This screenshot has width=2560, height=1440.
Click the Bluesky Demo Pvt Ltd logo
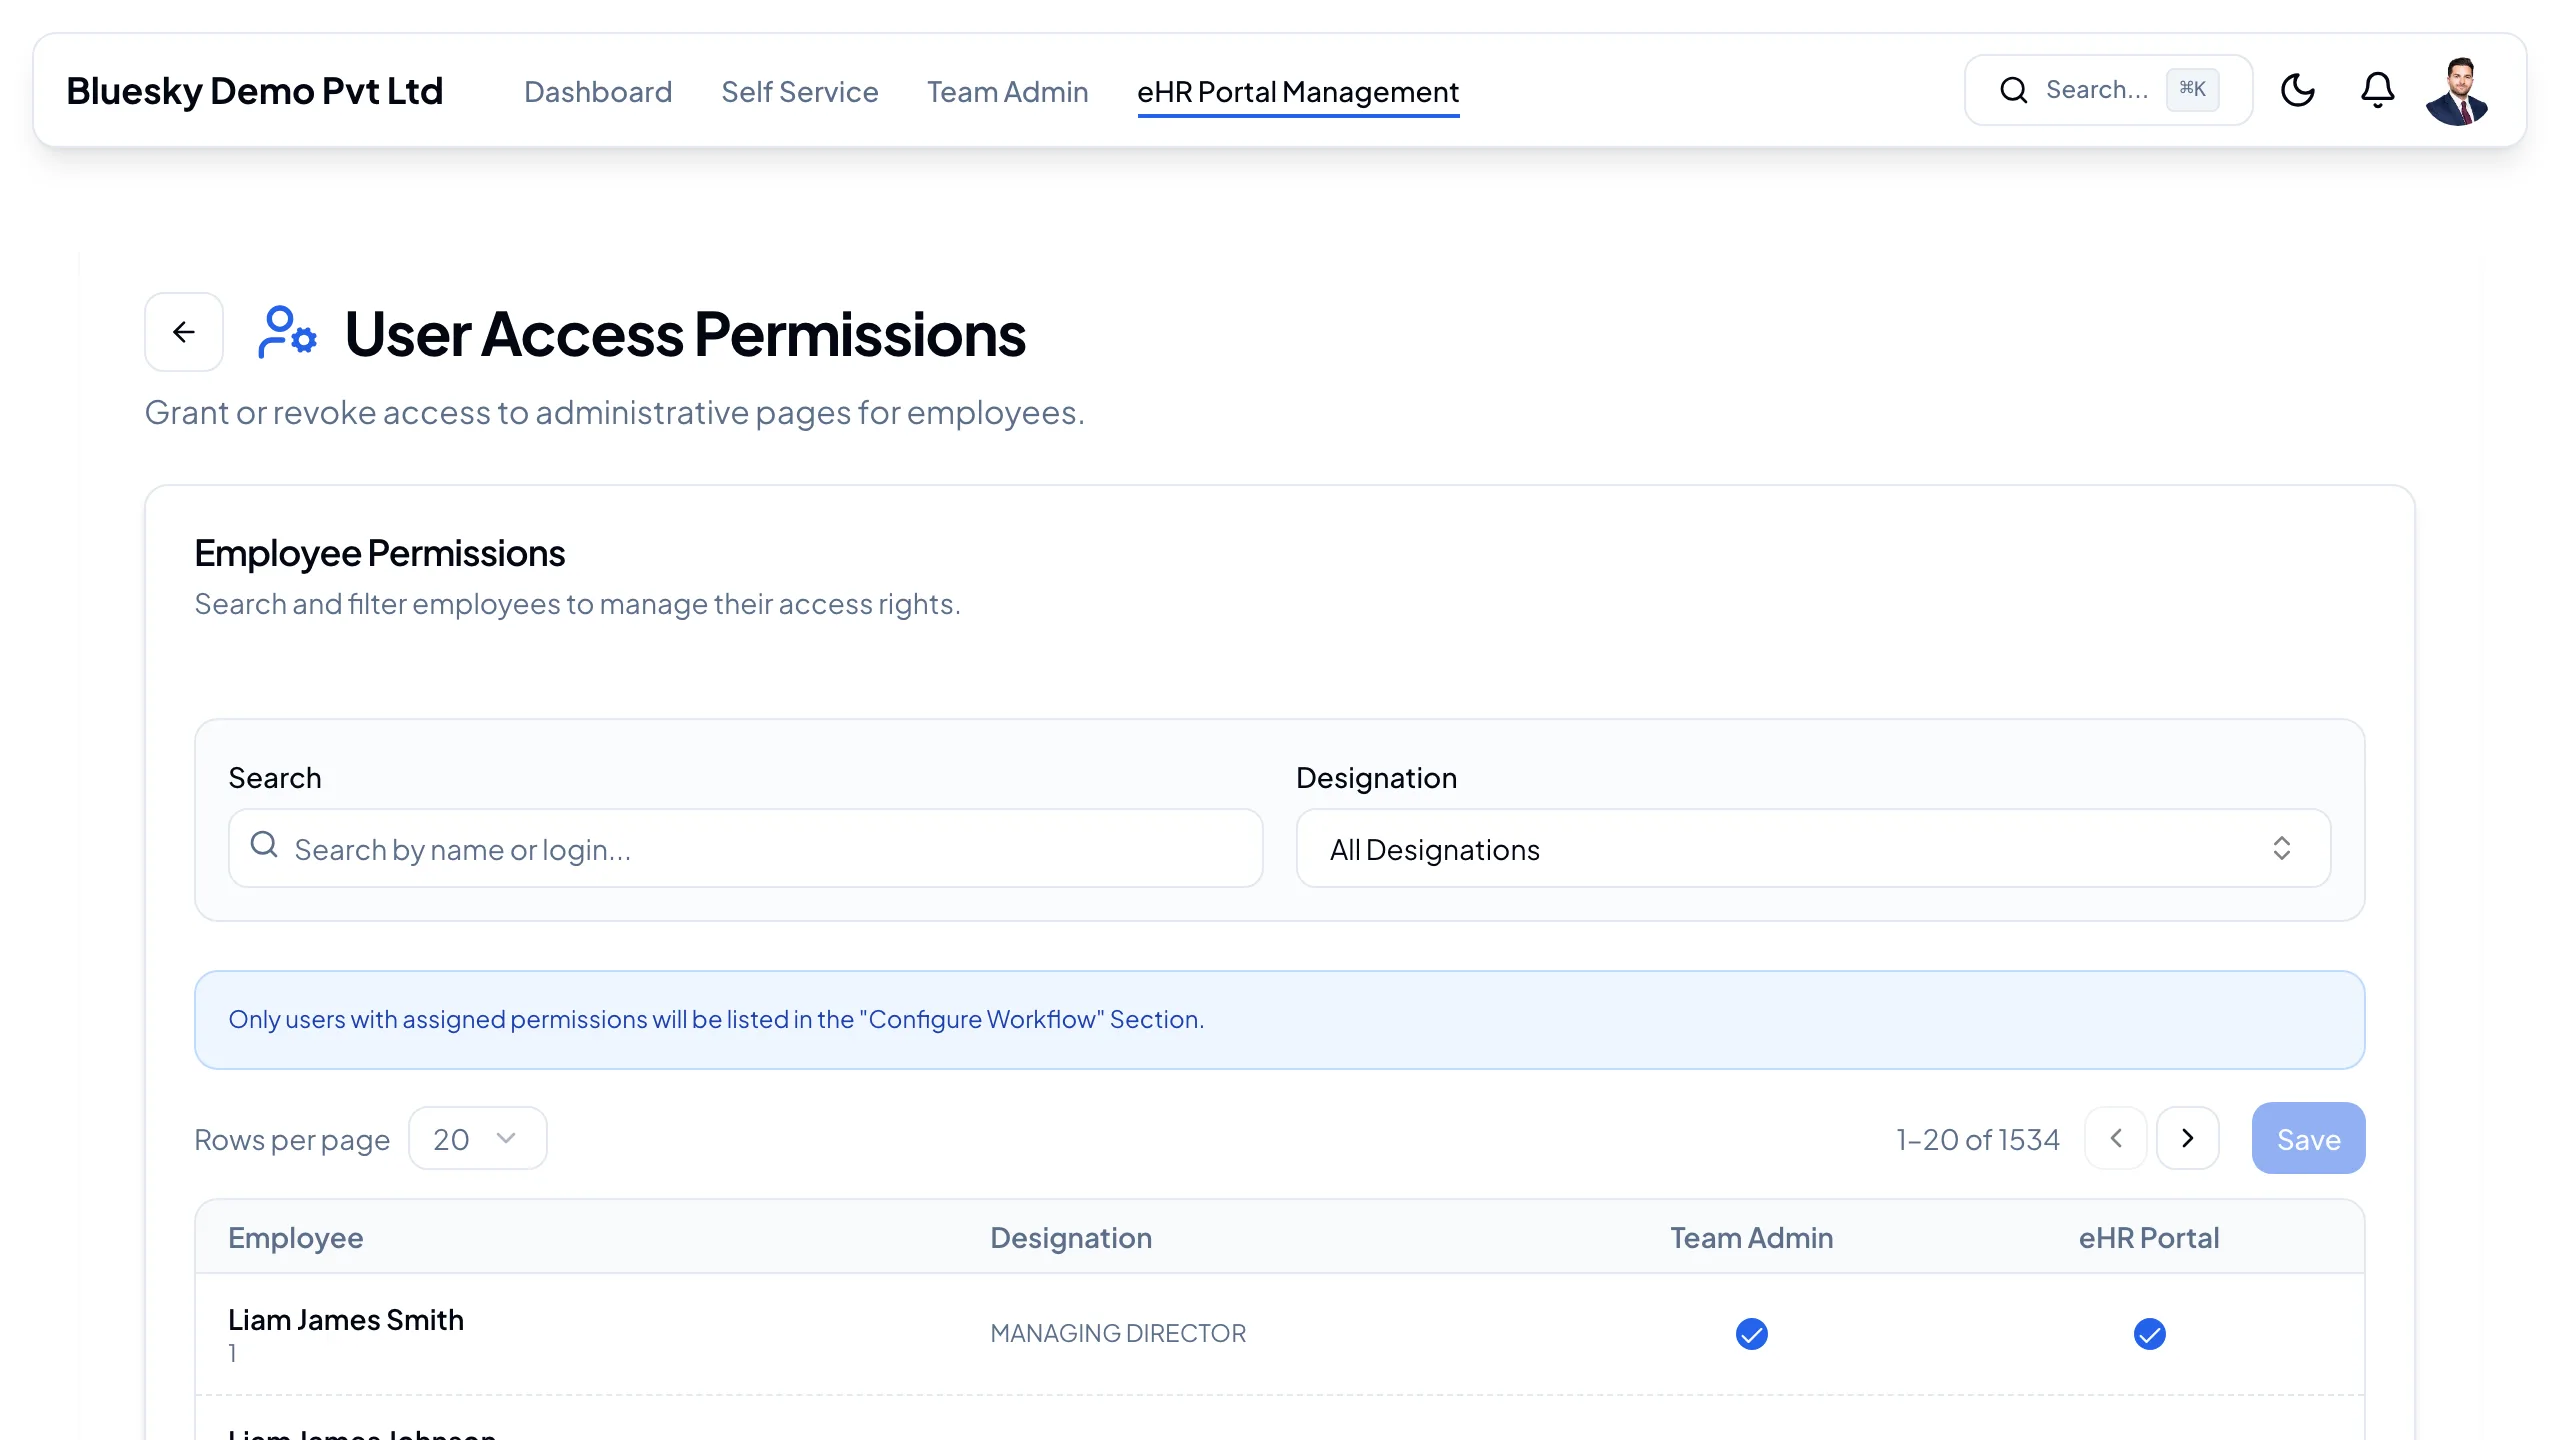click(255, 91)
